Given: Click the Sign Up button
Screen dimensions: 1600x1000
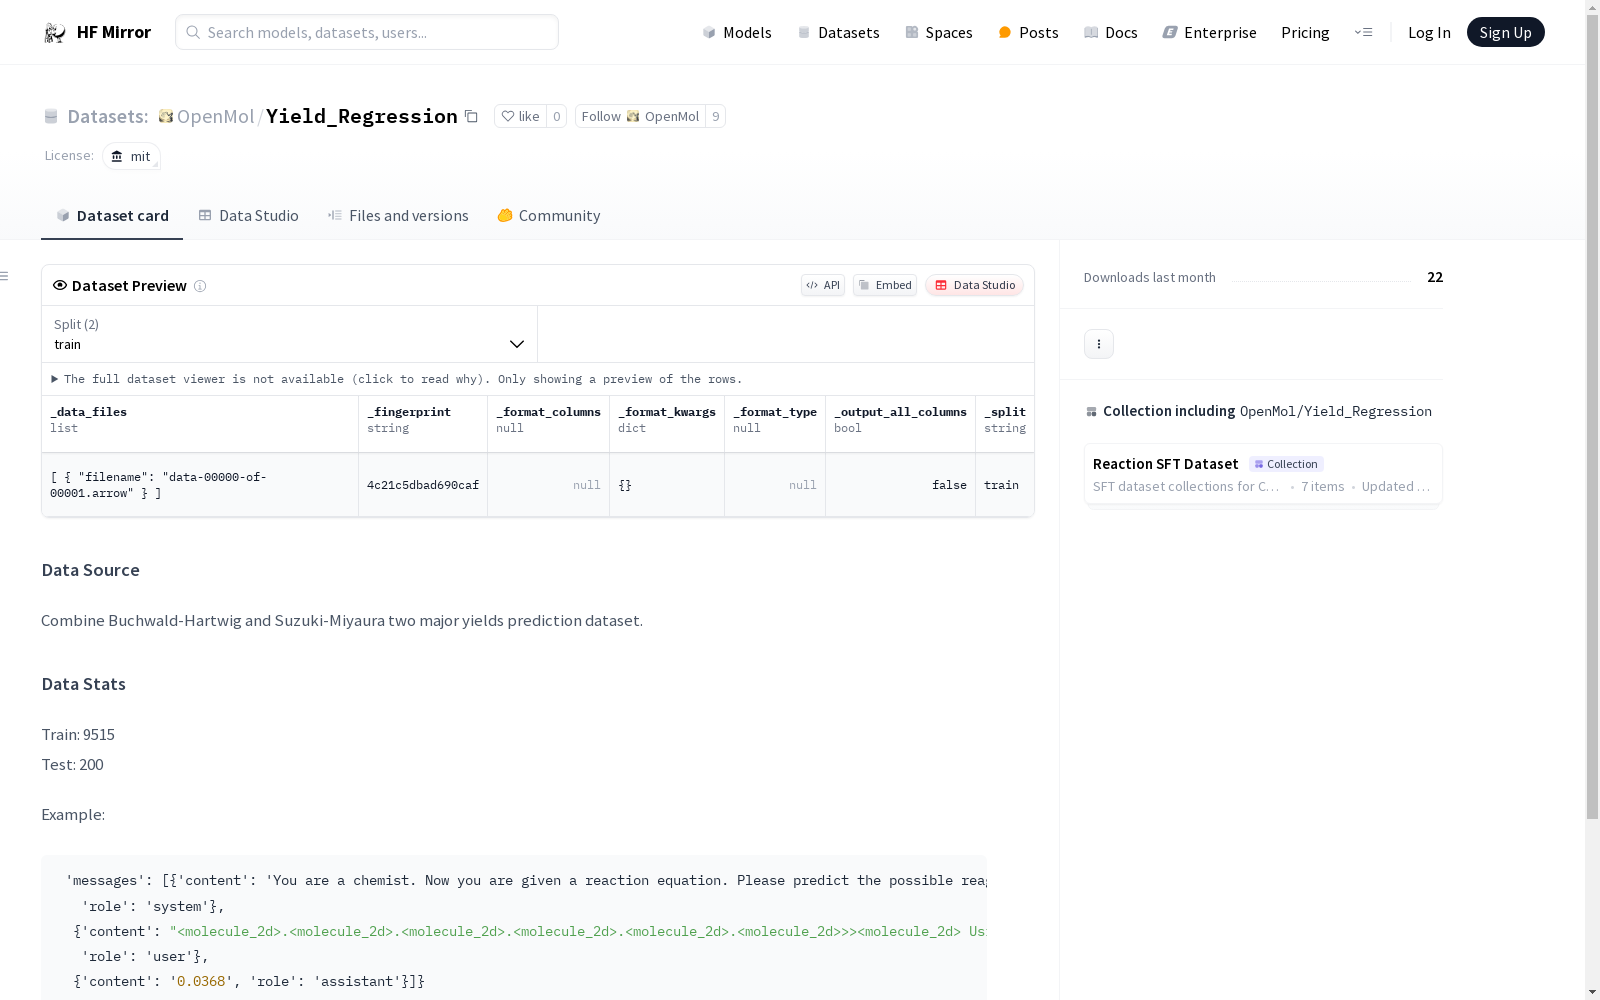Looking at the screenshot, I should coord(1505,32).
